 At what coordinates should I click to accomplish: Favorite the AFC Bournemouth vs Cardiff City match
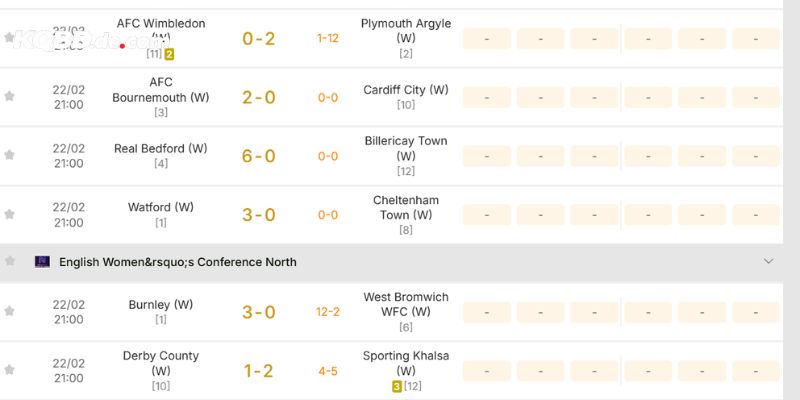click(10, 96)
